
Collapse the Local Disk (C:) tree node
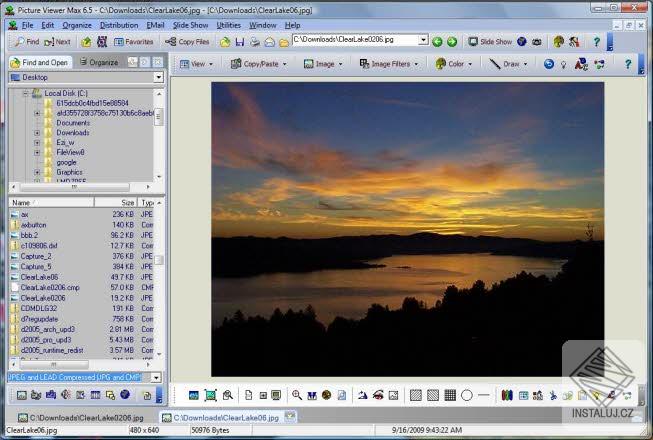click(x=26, y=93)
